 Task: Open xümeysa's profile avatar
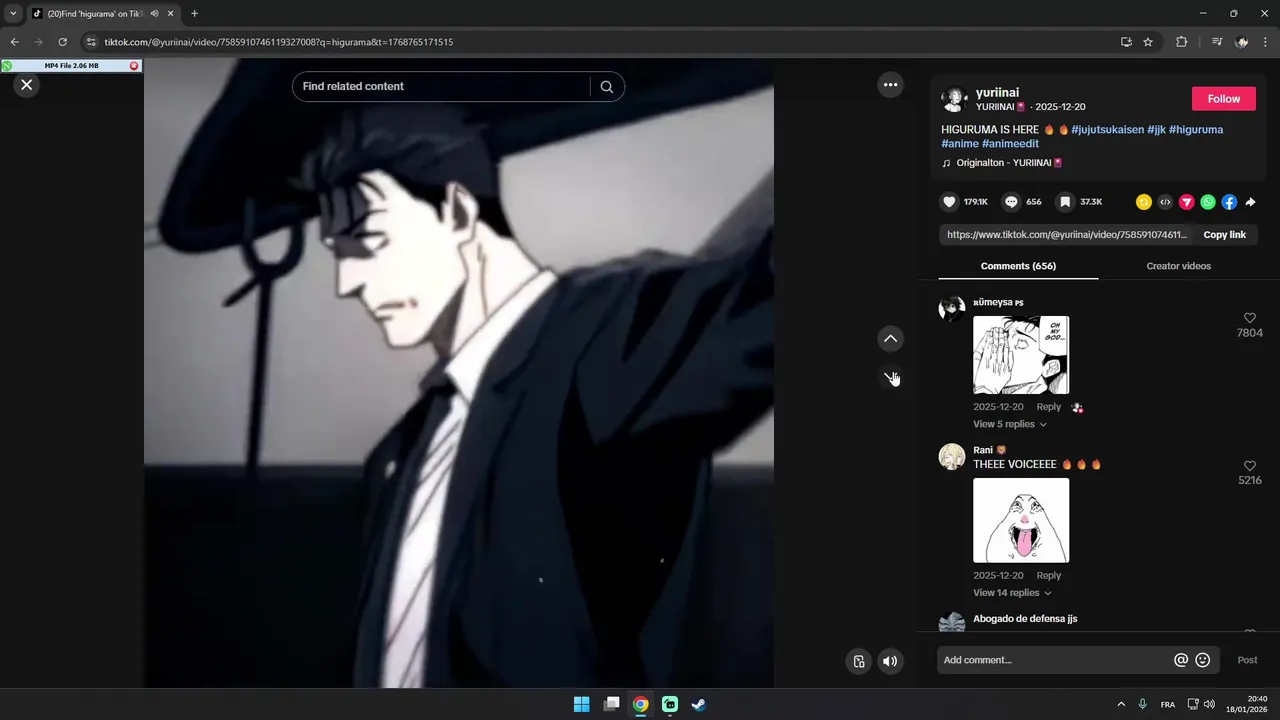[952, 308]
